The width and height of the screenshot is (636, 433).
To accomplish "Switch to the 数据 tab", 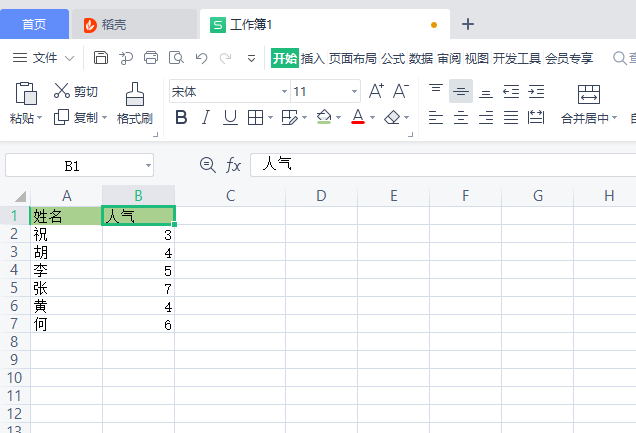I will 421,58.
